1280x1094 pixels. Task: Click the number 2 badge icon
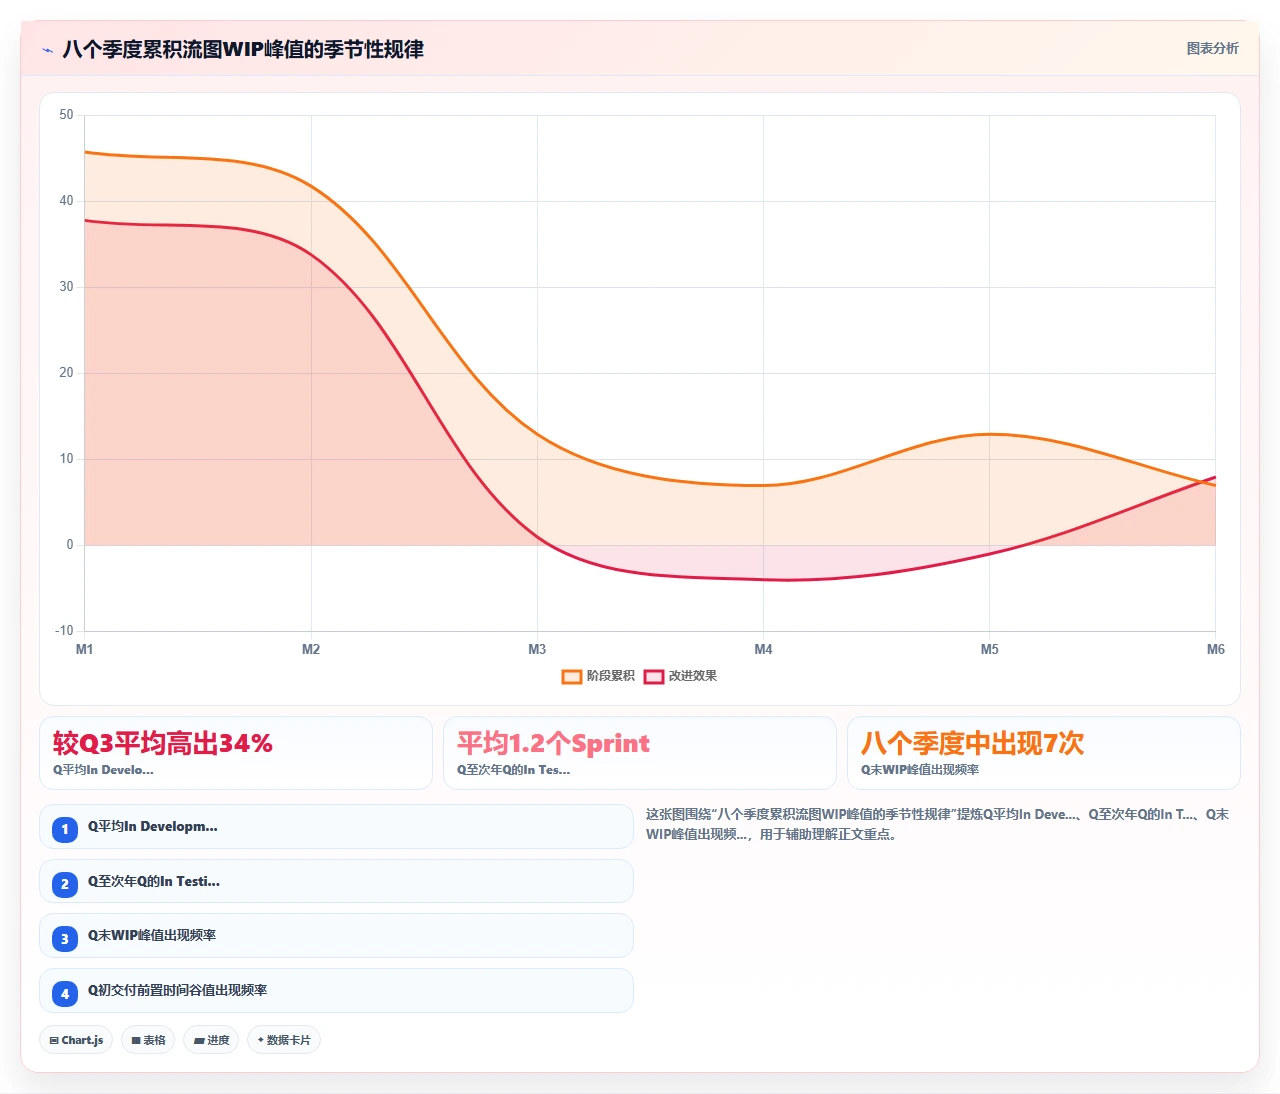pyautogui.click(x=65, y=884)
